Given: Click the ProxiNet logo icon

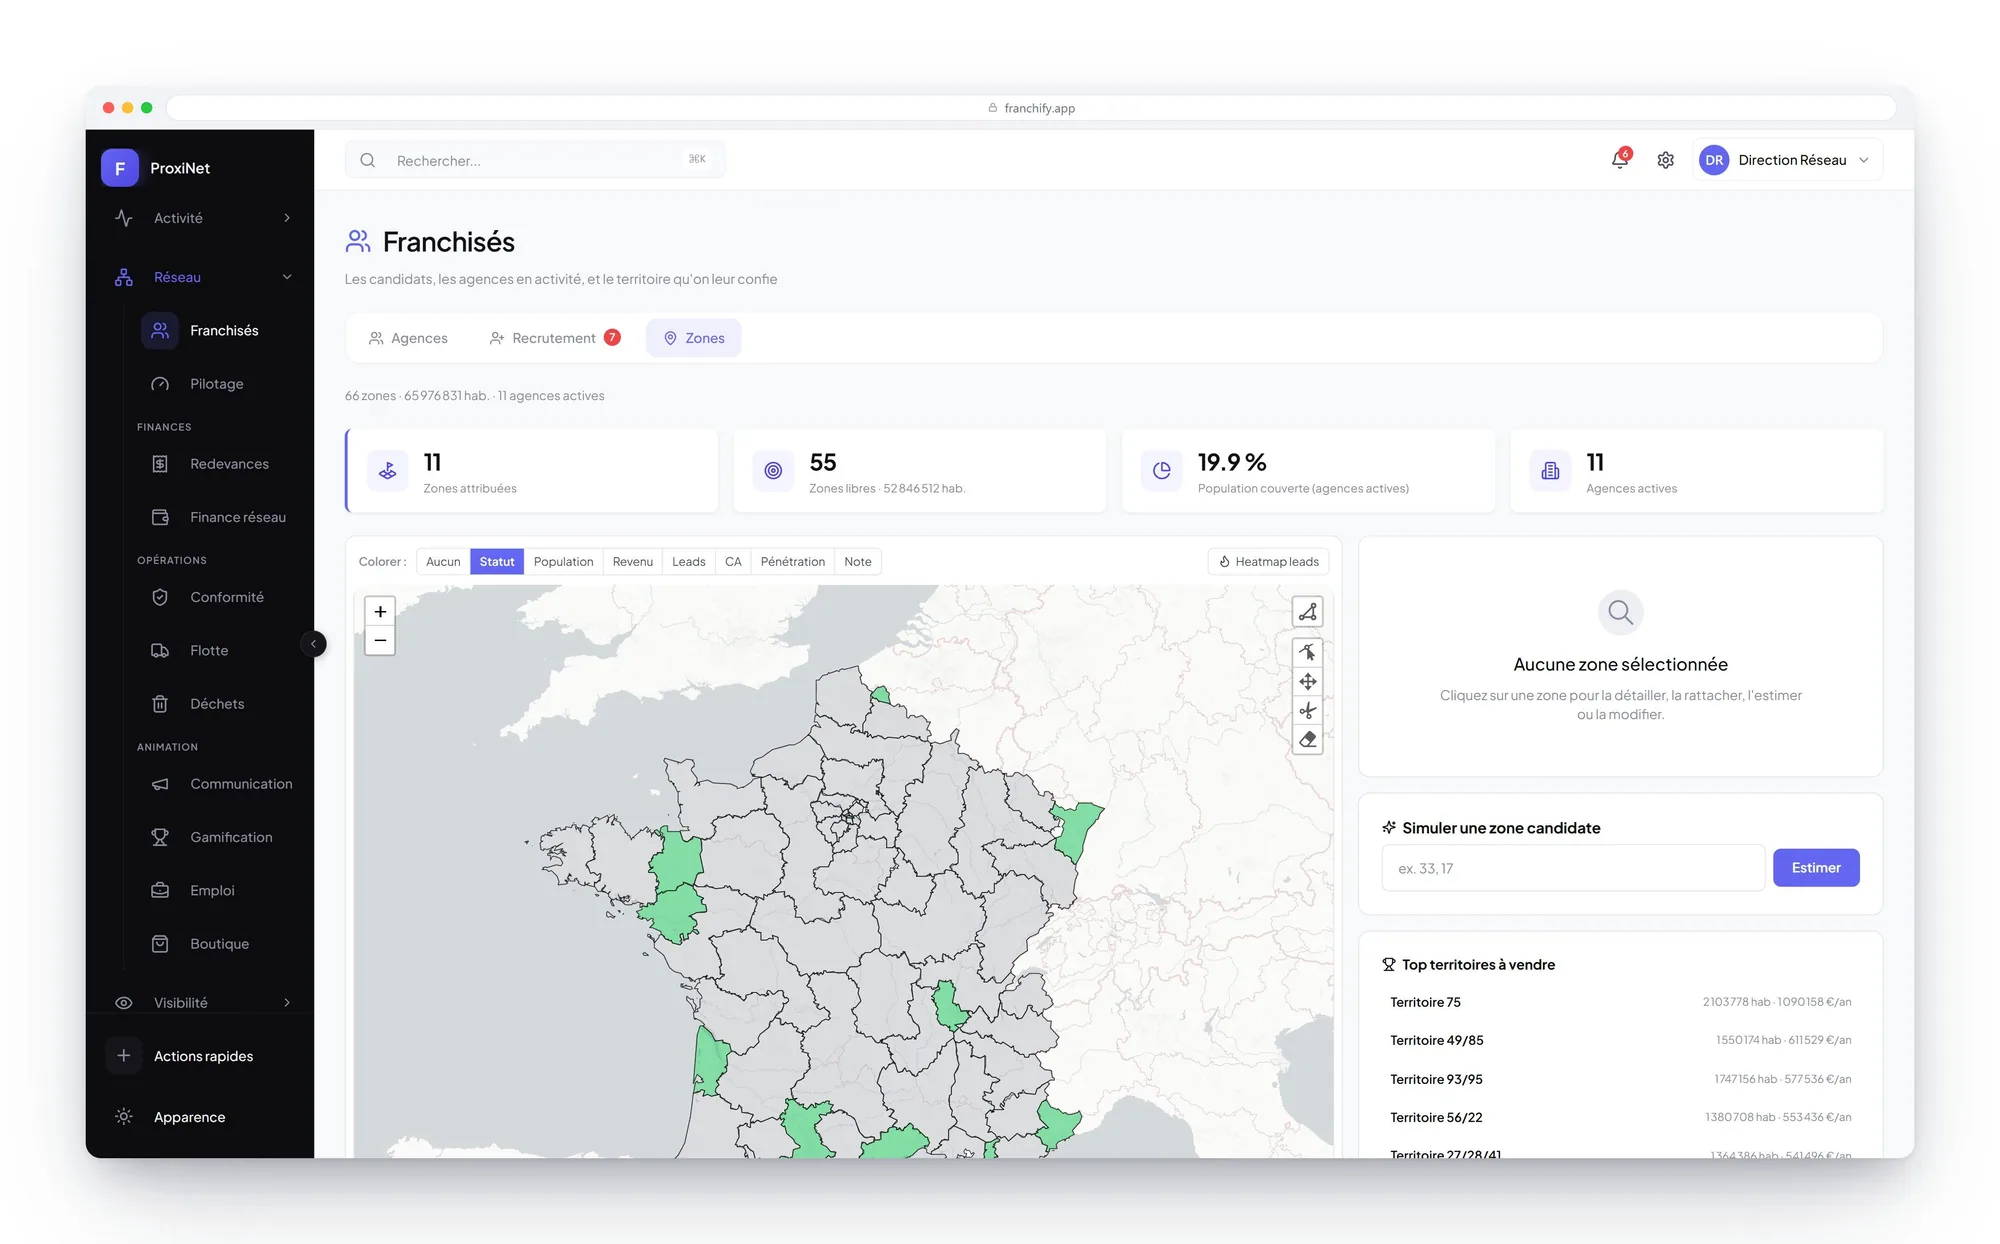Looking at the screenshot, I should [120, 168].
